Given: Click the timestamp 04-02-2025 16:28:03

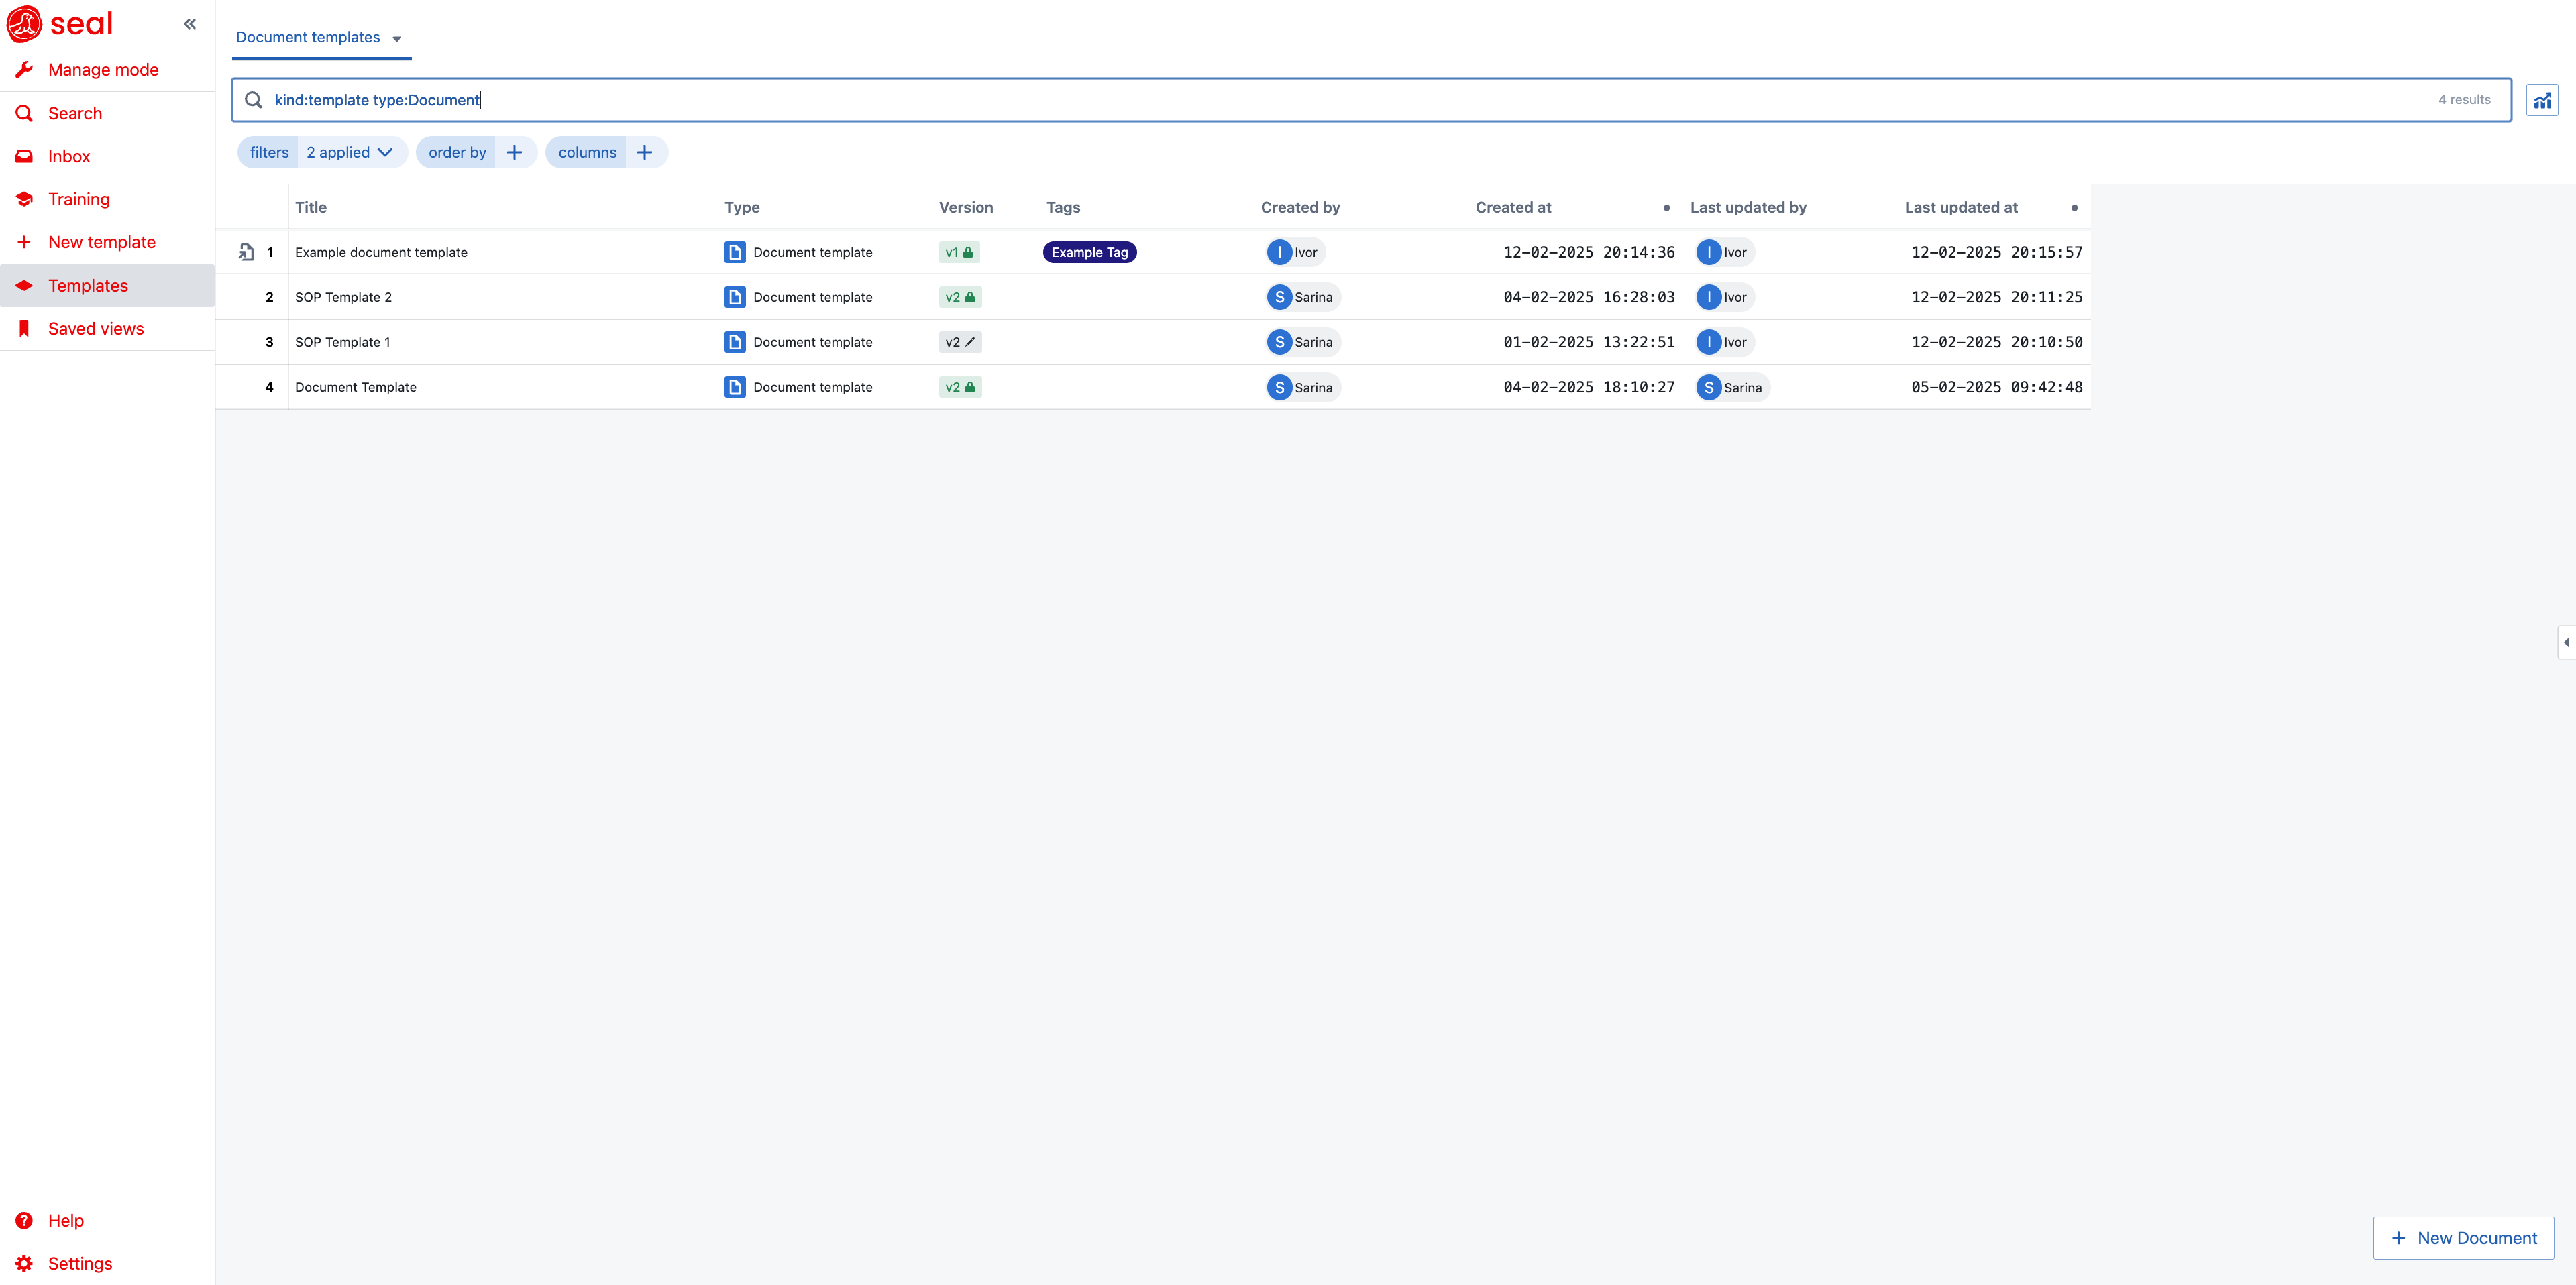Looking at the screenshot, I should (1588, 297).
